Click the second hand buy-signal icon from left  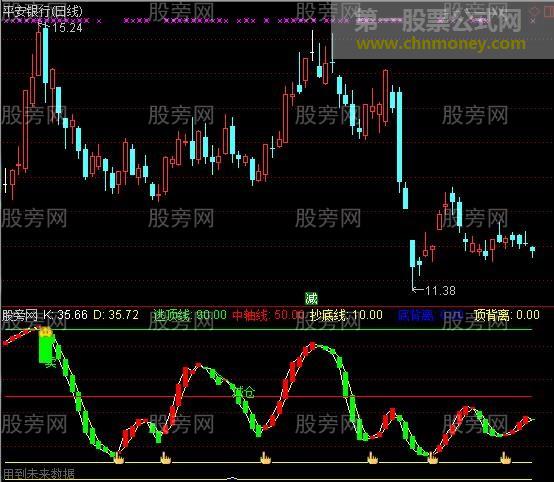[x=166, y=458]
